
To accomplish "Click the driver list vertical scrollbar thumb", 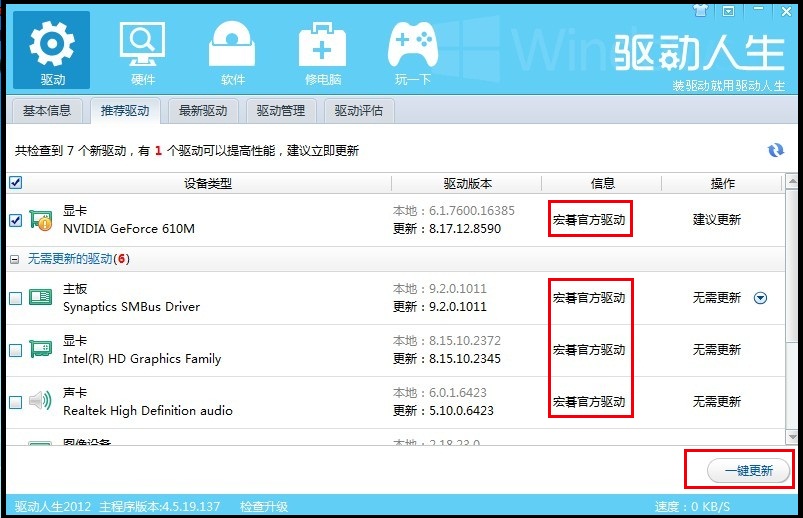I will click(x=792, y=266).
